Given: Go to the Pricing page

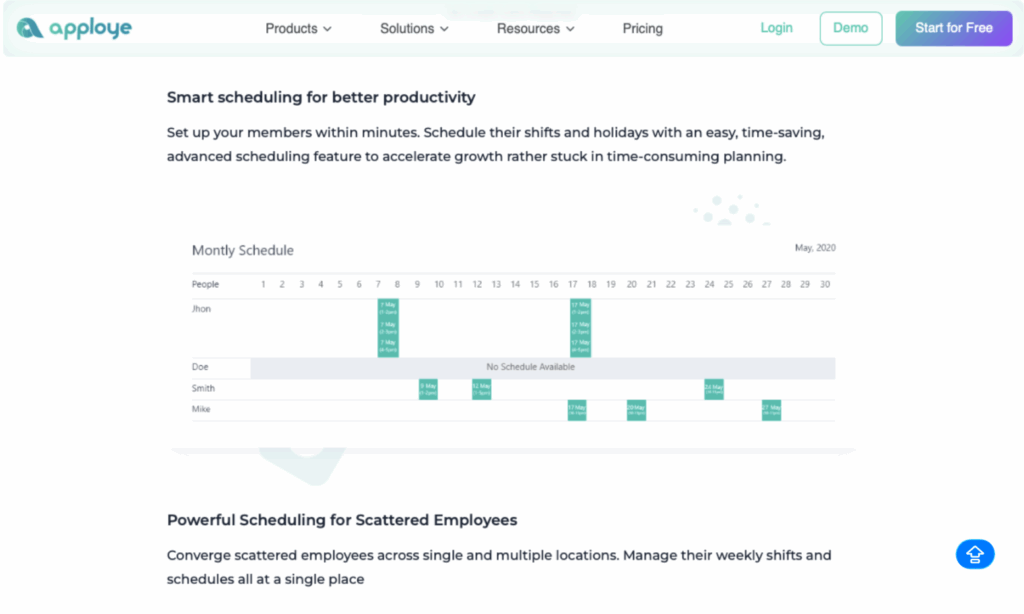Looking at the screenshot, I should point(642,29).
